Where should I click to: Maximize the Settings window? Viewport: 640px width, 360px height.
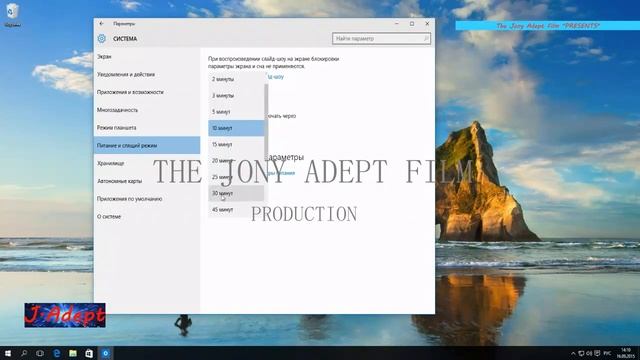coord(412,24)
